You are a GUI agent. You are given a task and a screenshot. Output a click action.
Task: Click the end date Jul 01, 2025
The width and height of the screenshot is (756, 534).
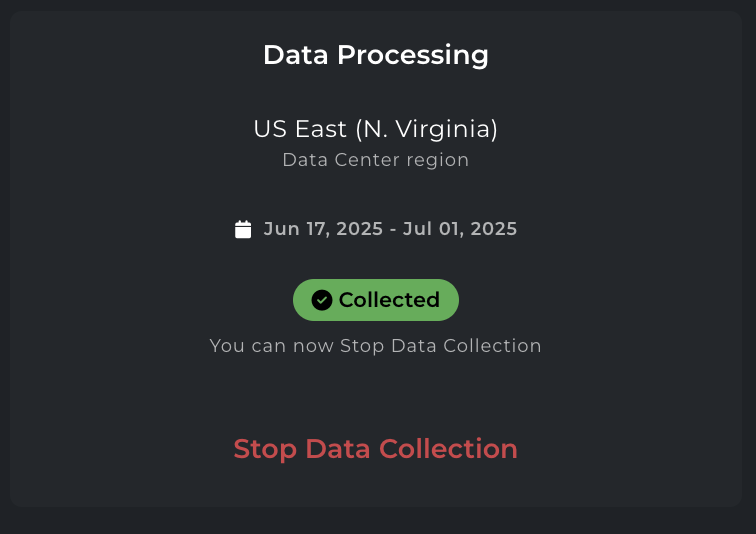pyautogui.click(x=459, y=229)
